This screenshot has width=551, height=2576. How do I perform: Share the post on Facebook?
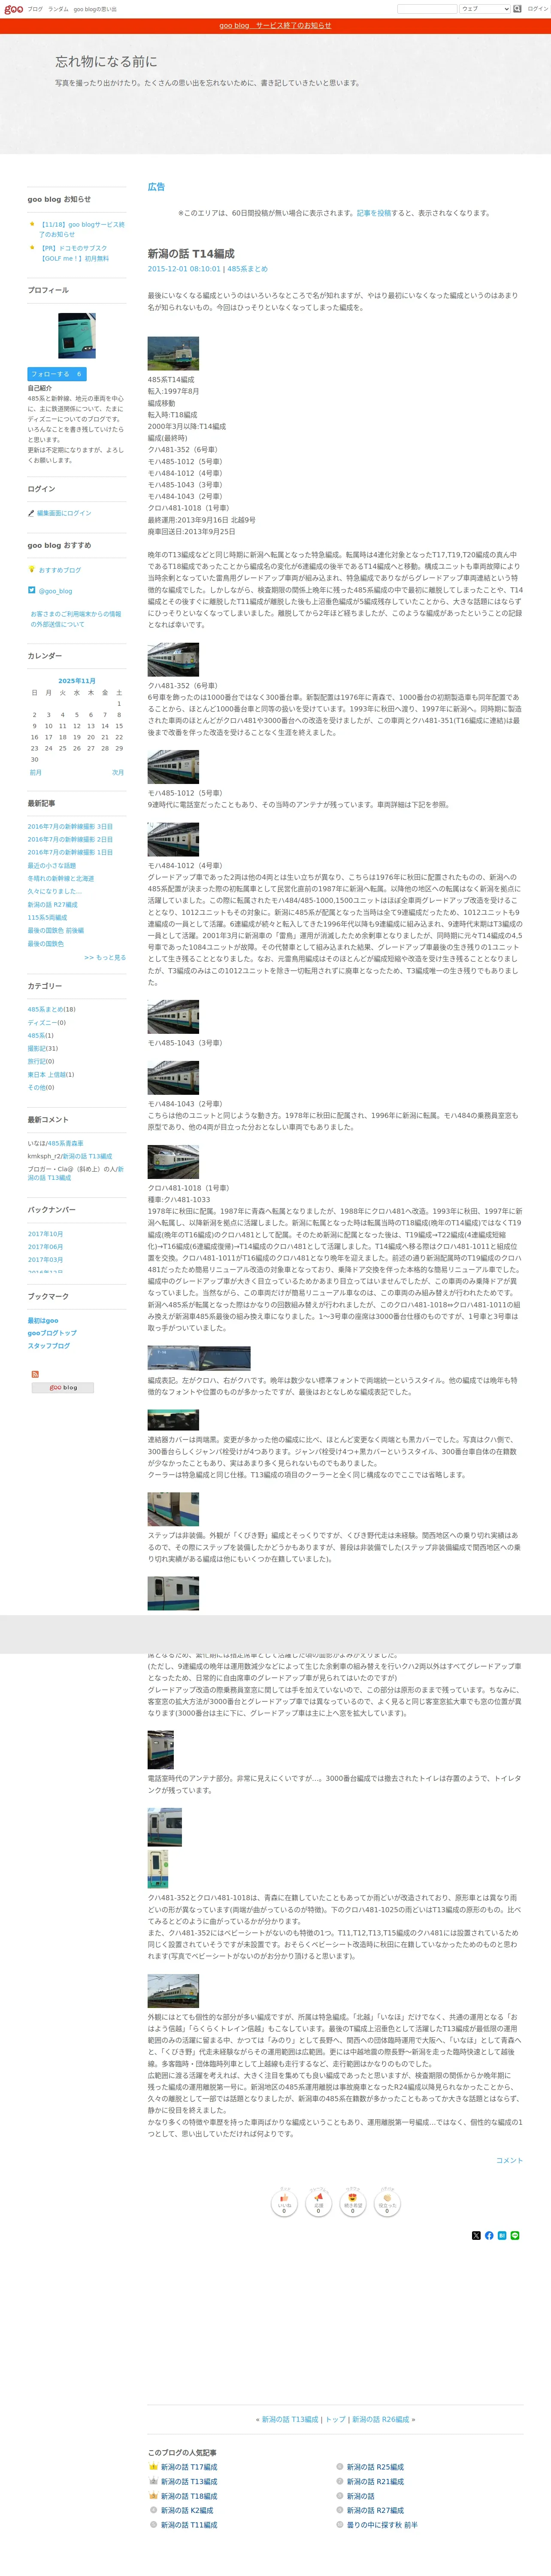(489, 2235)
